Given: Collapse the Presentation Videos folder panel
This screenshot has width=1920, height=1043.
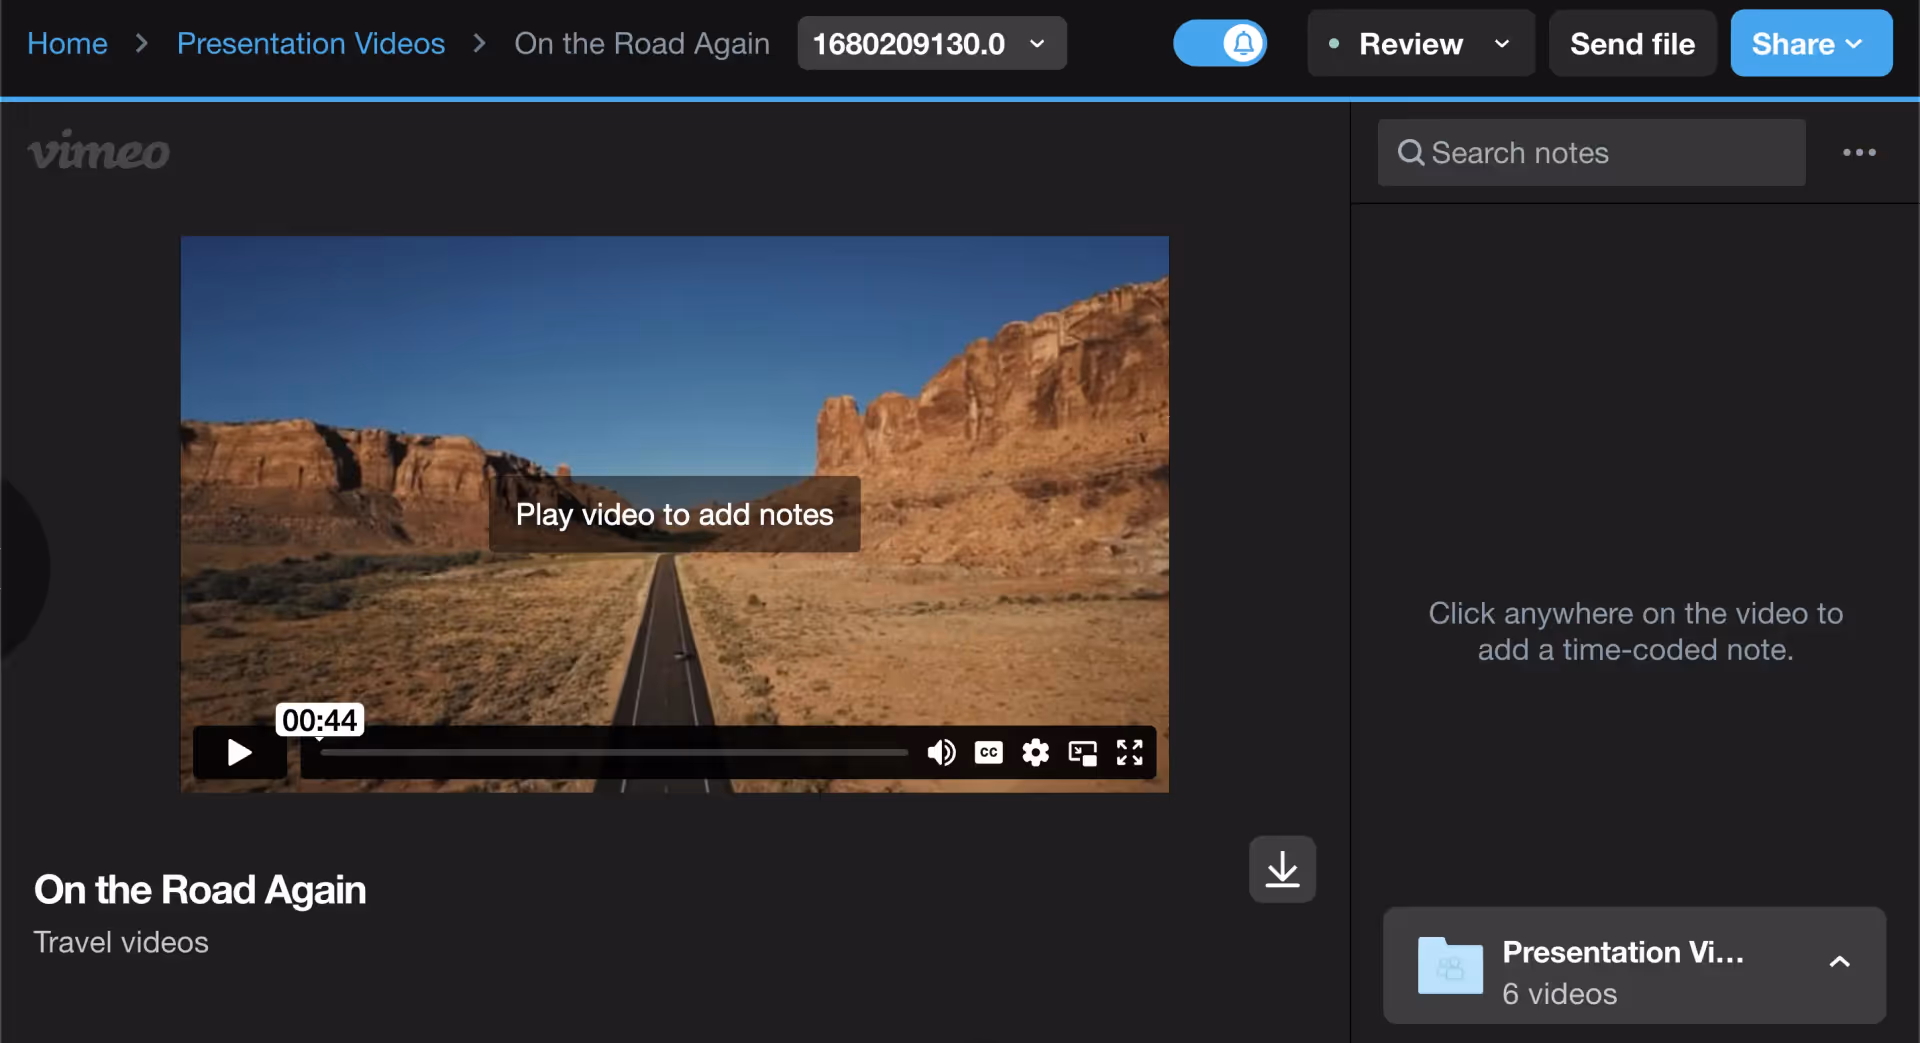Looking at the screenshot, I should coord(1839,962).
